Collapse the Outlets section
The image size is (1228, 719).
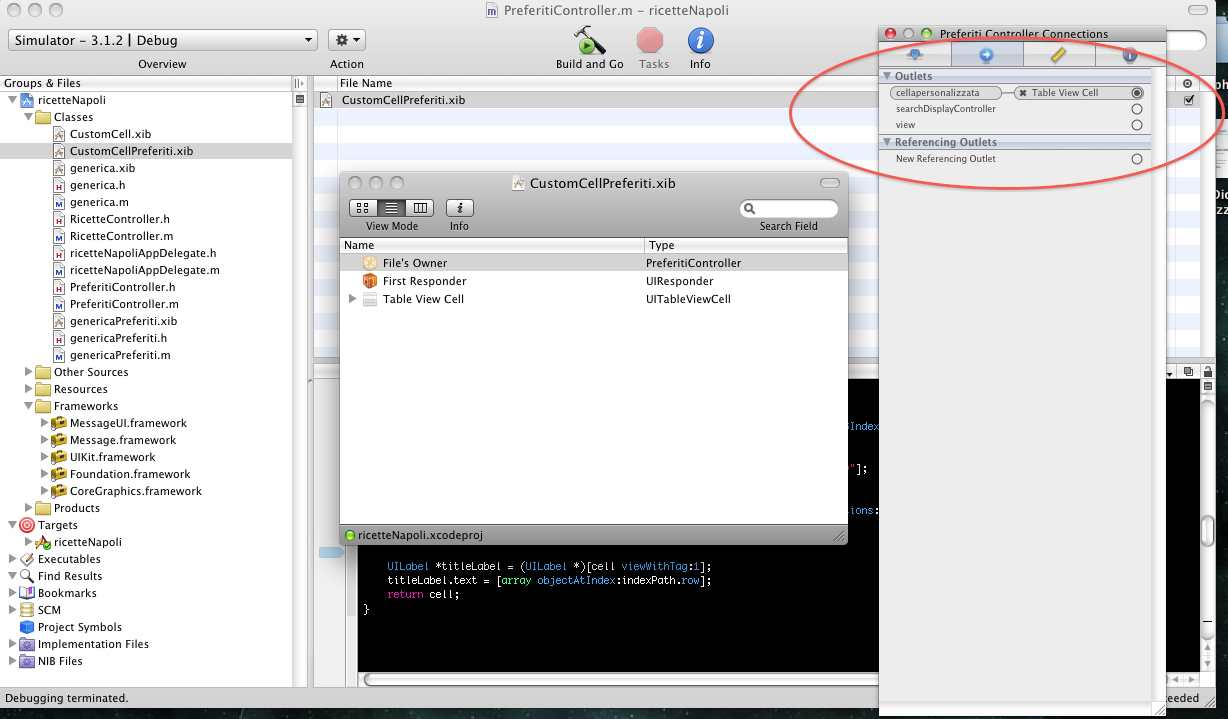pyautogui.click(x=887, y=76)
